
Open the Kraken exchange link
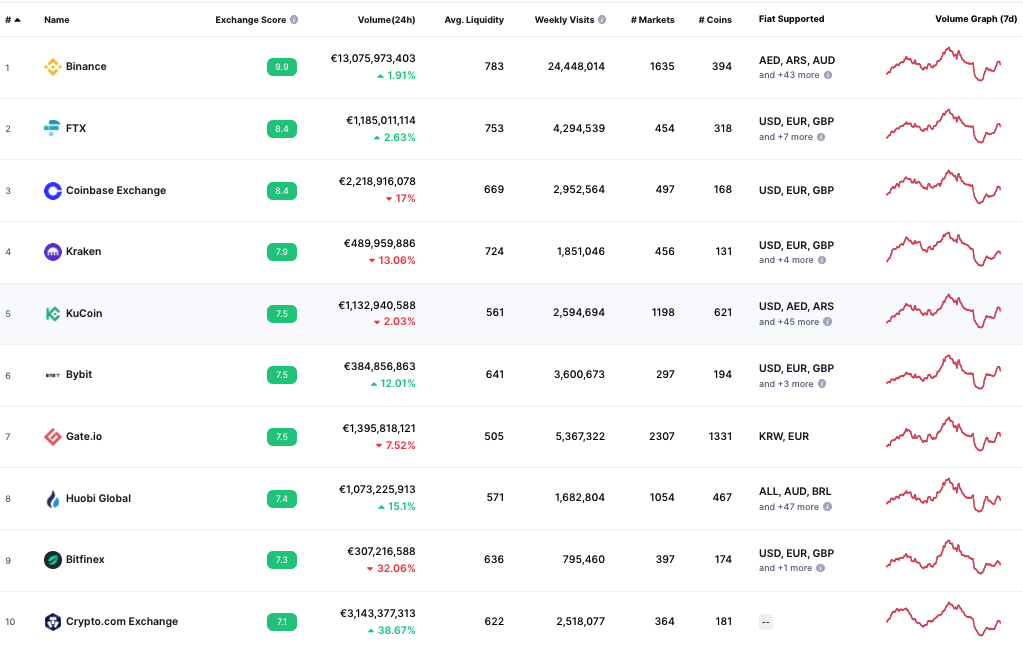(84, 252)
